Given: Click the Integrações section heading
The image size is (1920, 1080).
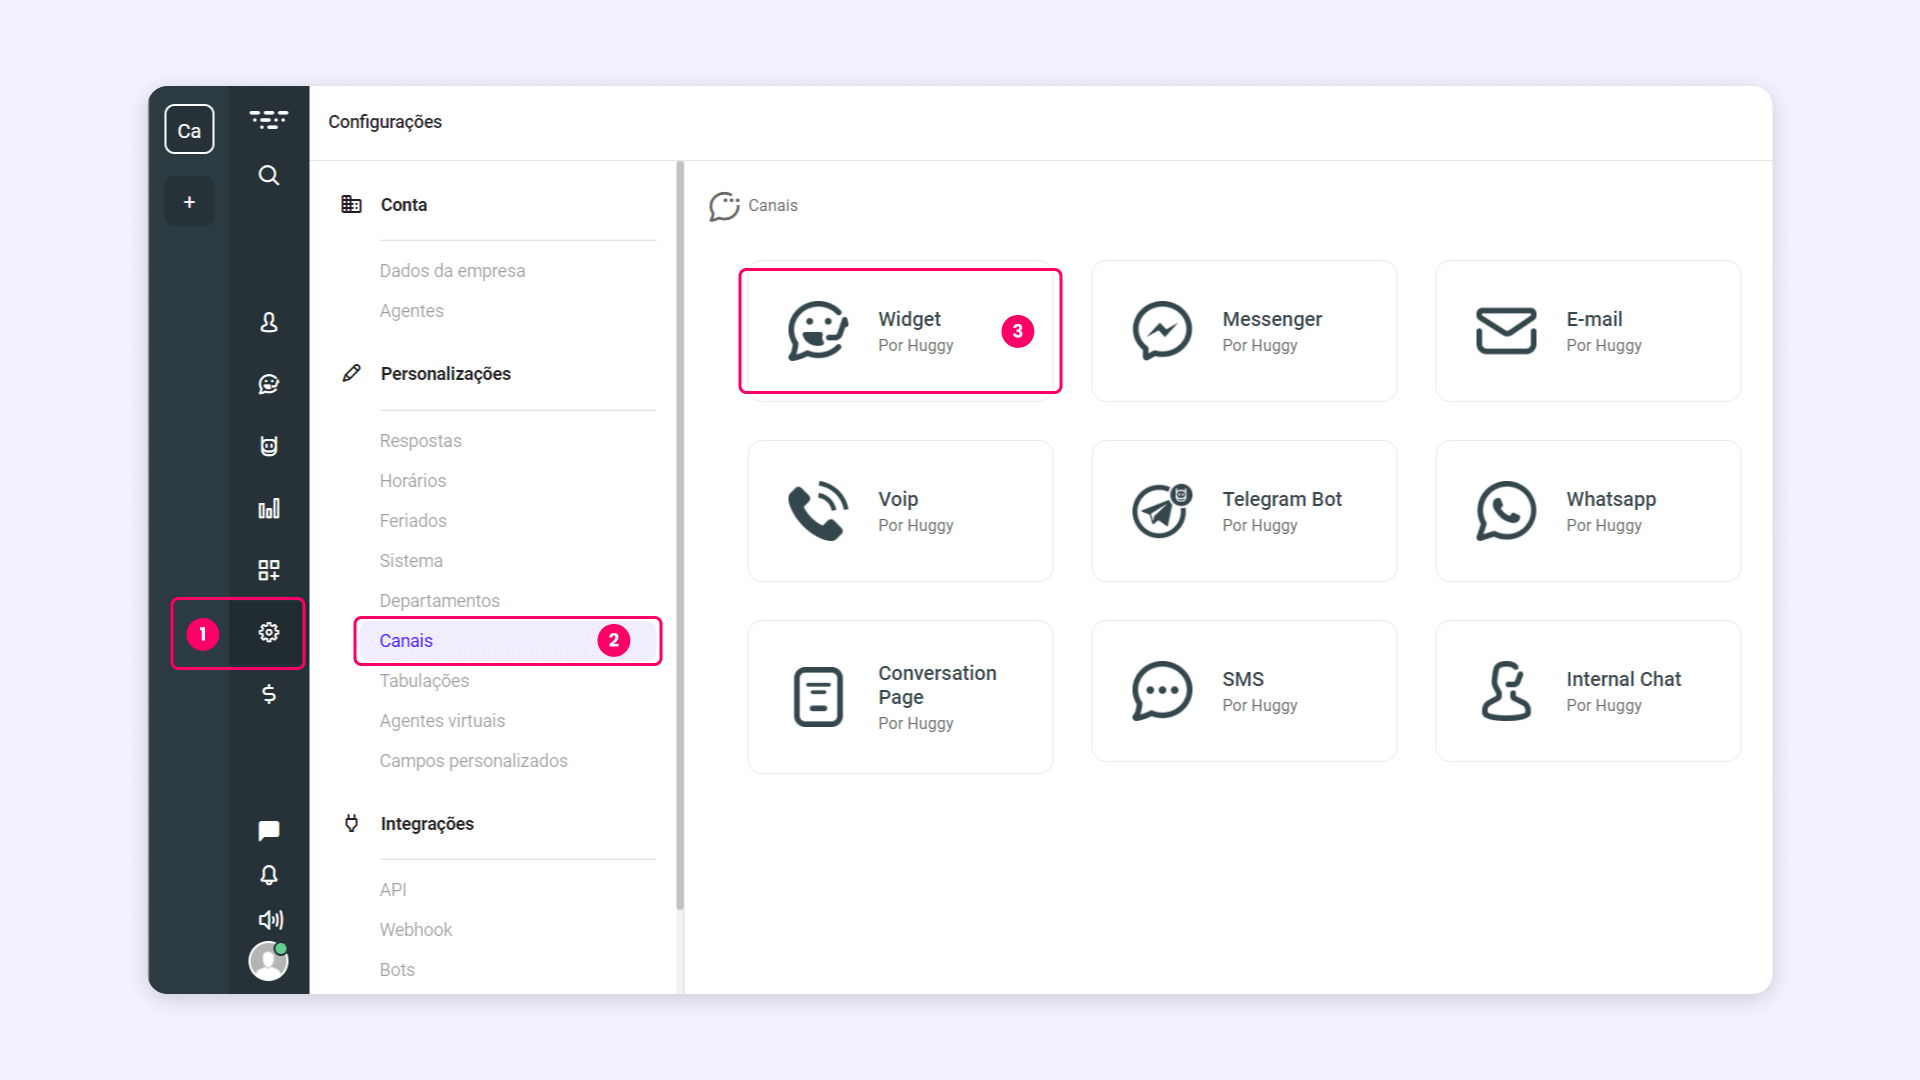Looking at the screenshot, I should click(x=427, y=824).
